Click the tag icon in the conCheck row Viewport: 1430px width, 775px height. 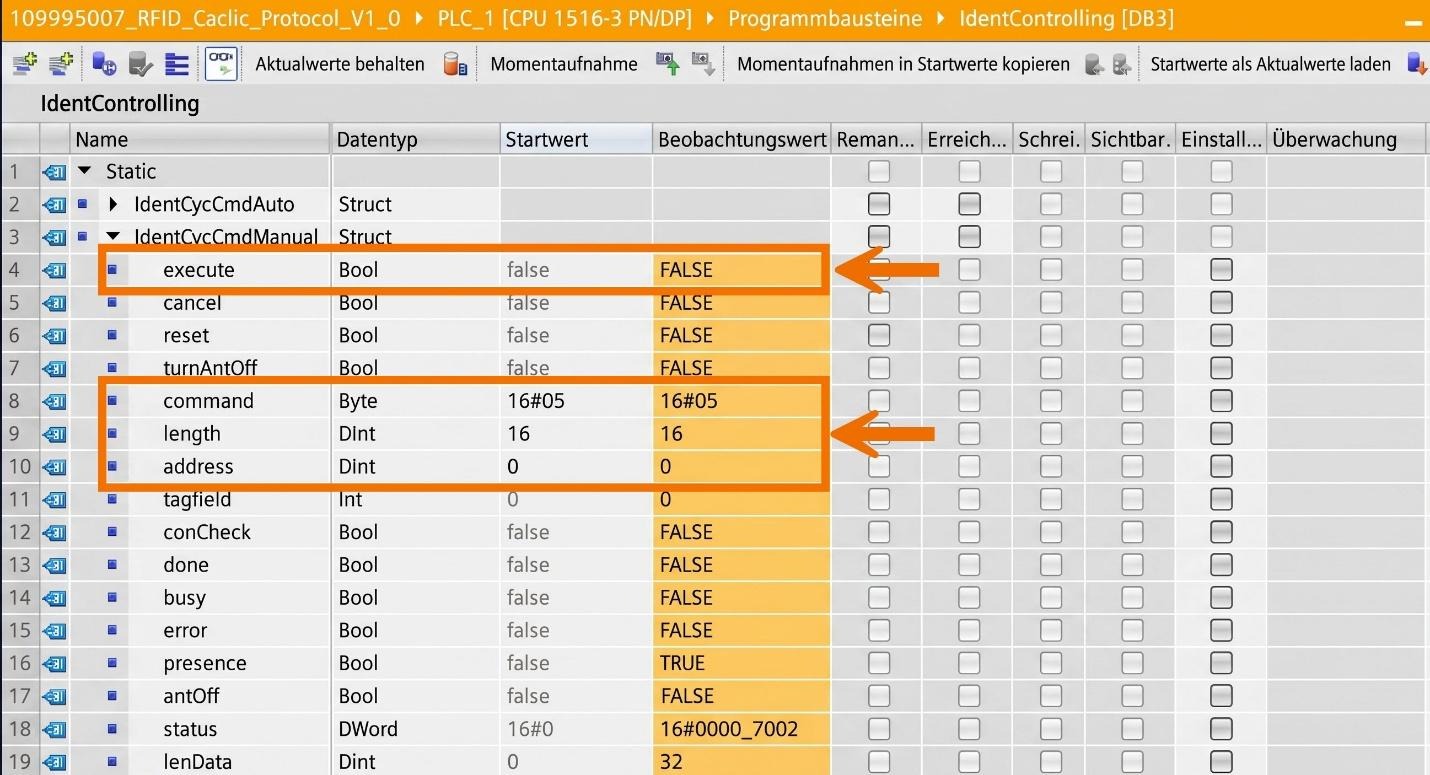tap(54, 533)
